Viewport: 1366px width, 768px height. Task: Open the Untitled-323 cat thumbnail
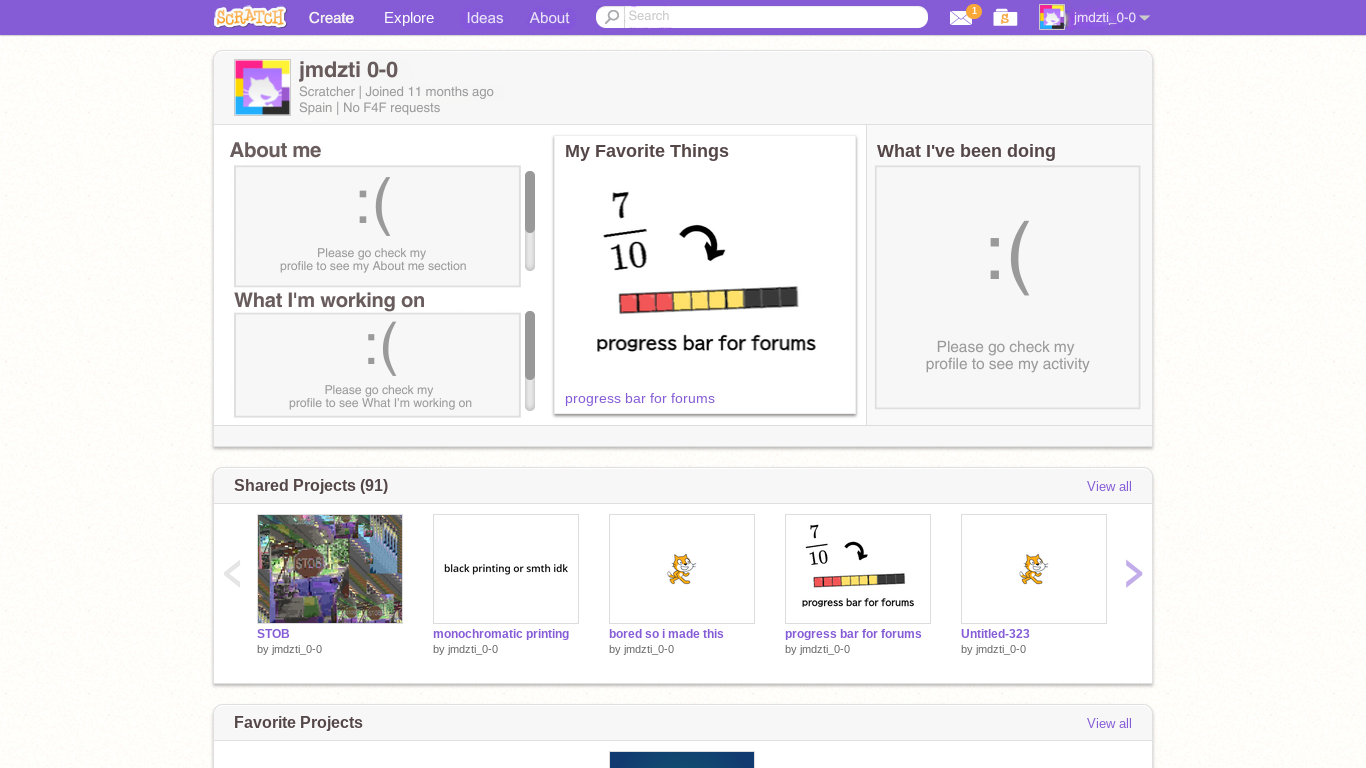[x=1034, y=569]
